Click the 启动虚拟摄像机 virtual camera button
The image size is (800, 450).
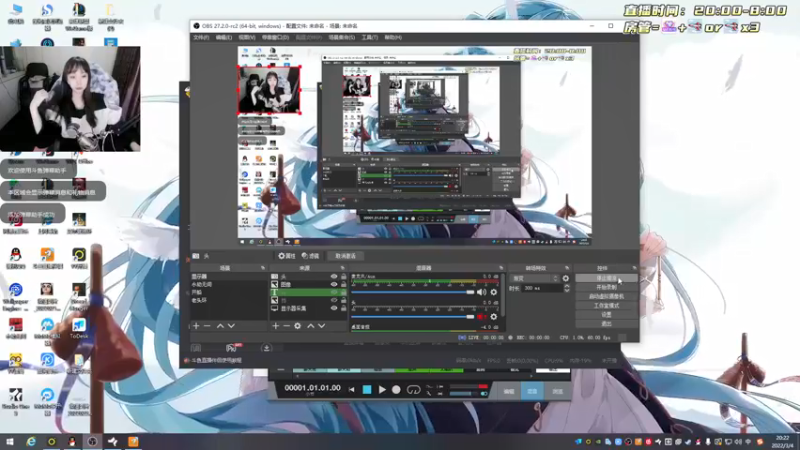[x=606, y=296]
